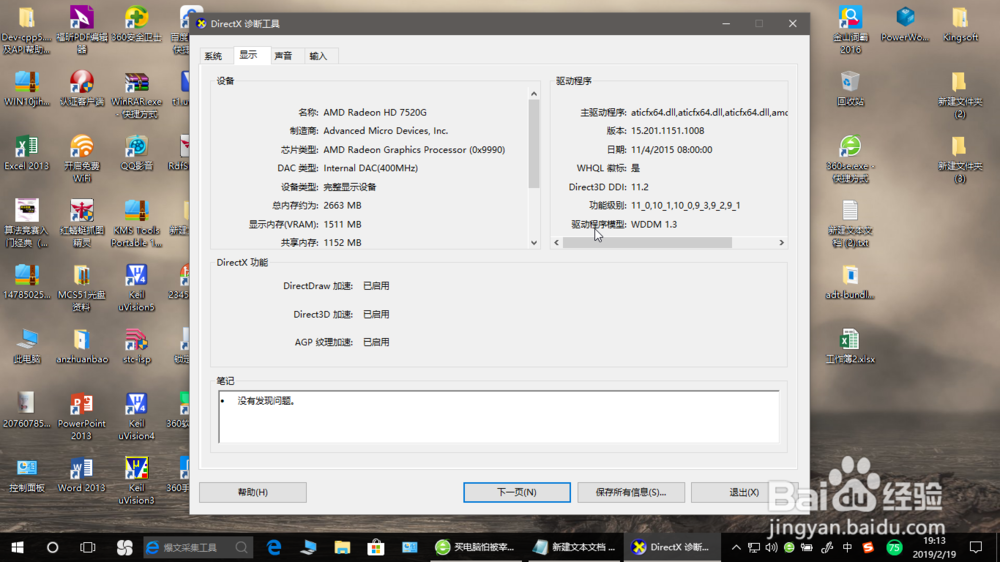This screenshot has width=1000, height=562.
Task: Select AMD Radeon HD 7520G name value
Action: pyautogui.click(x=375, y=112)
